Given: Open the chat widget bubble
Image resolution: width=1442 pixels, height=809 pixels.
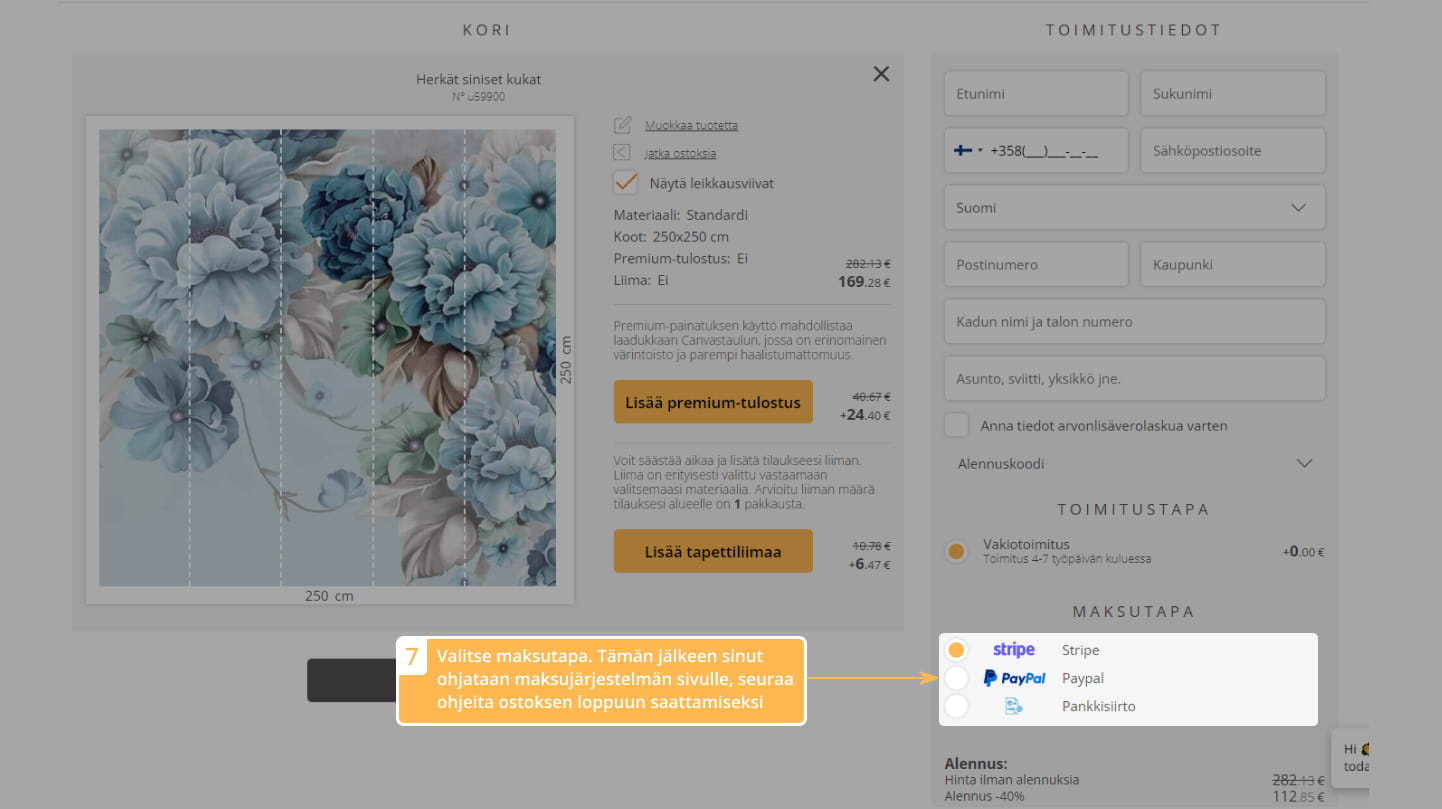Looking at the screenshot, I should [x=1351, y=757].
